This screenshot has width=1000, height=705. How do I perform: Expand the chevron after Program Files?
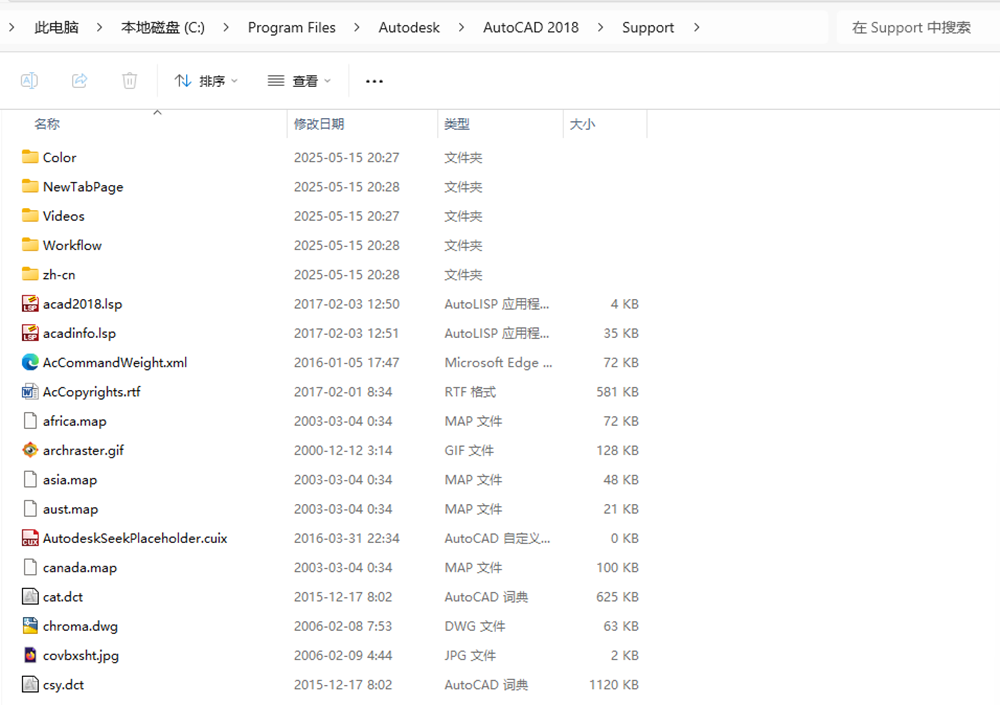357,27
